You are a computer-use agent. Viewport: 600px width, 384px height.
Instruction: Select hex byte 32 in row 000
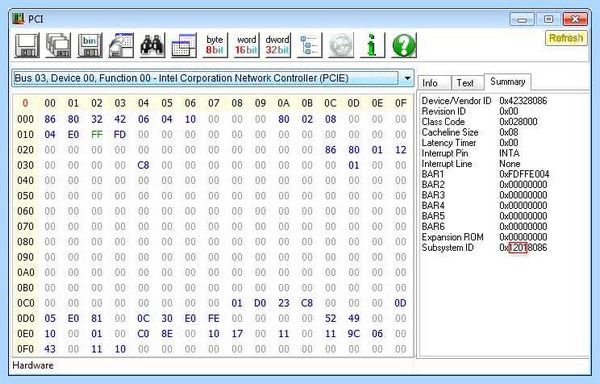point(97,119)
